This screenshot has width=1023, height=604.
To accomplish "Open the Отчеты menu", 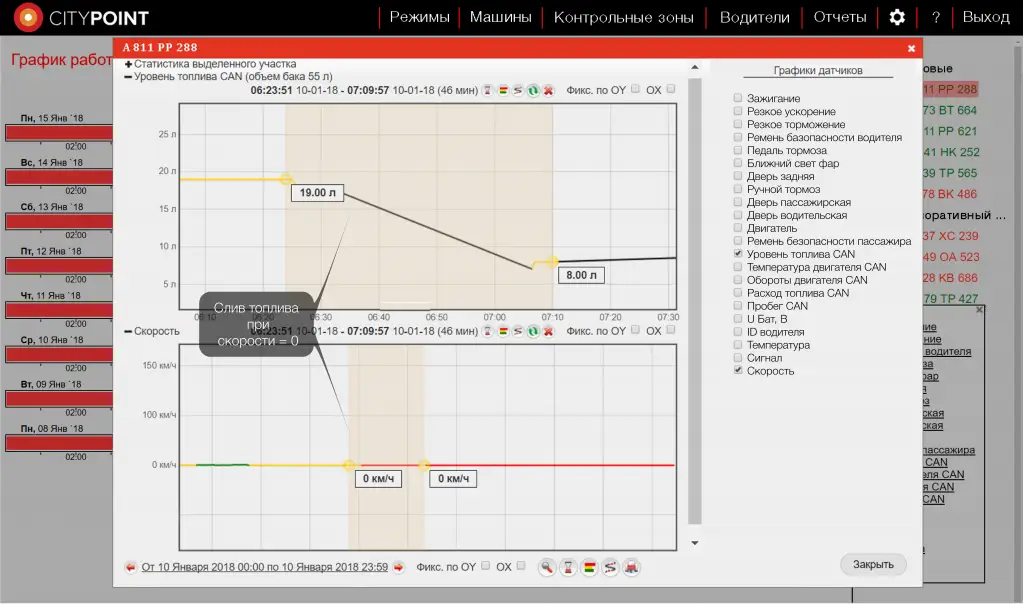I will [x=839, y=17].
